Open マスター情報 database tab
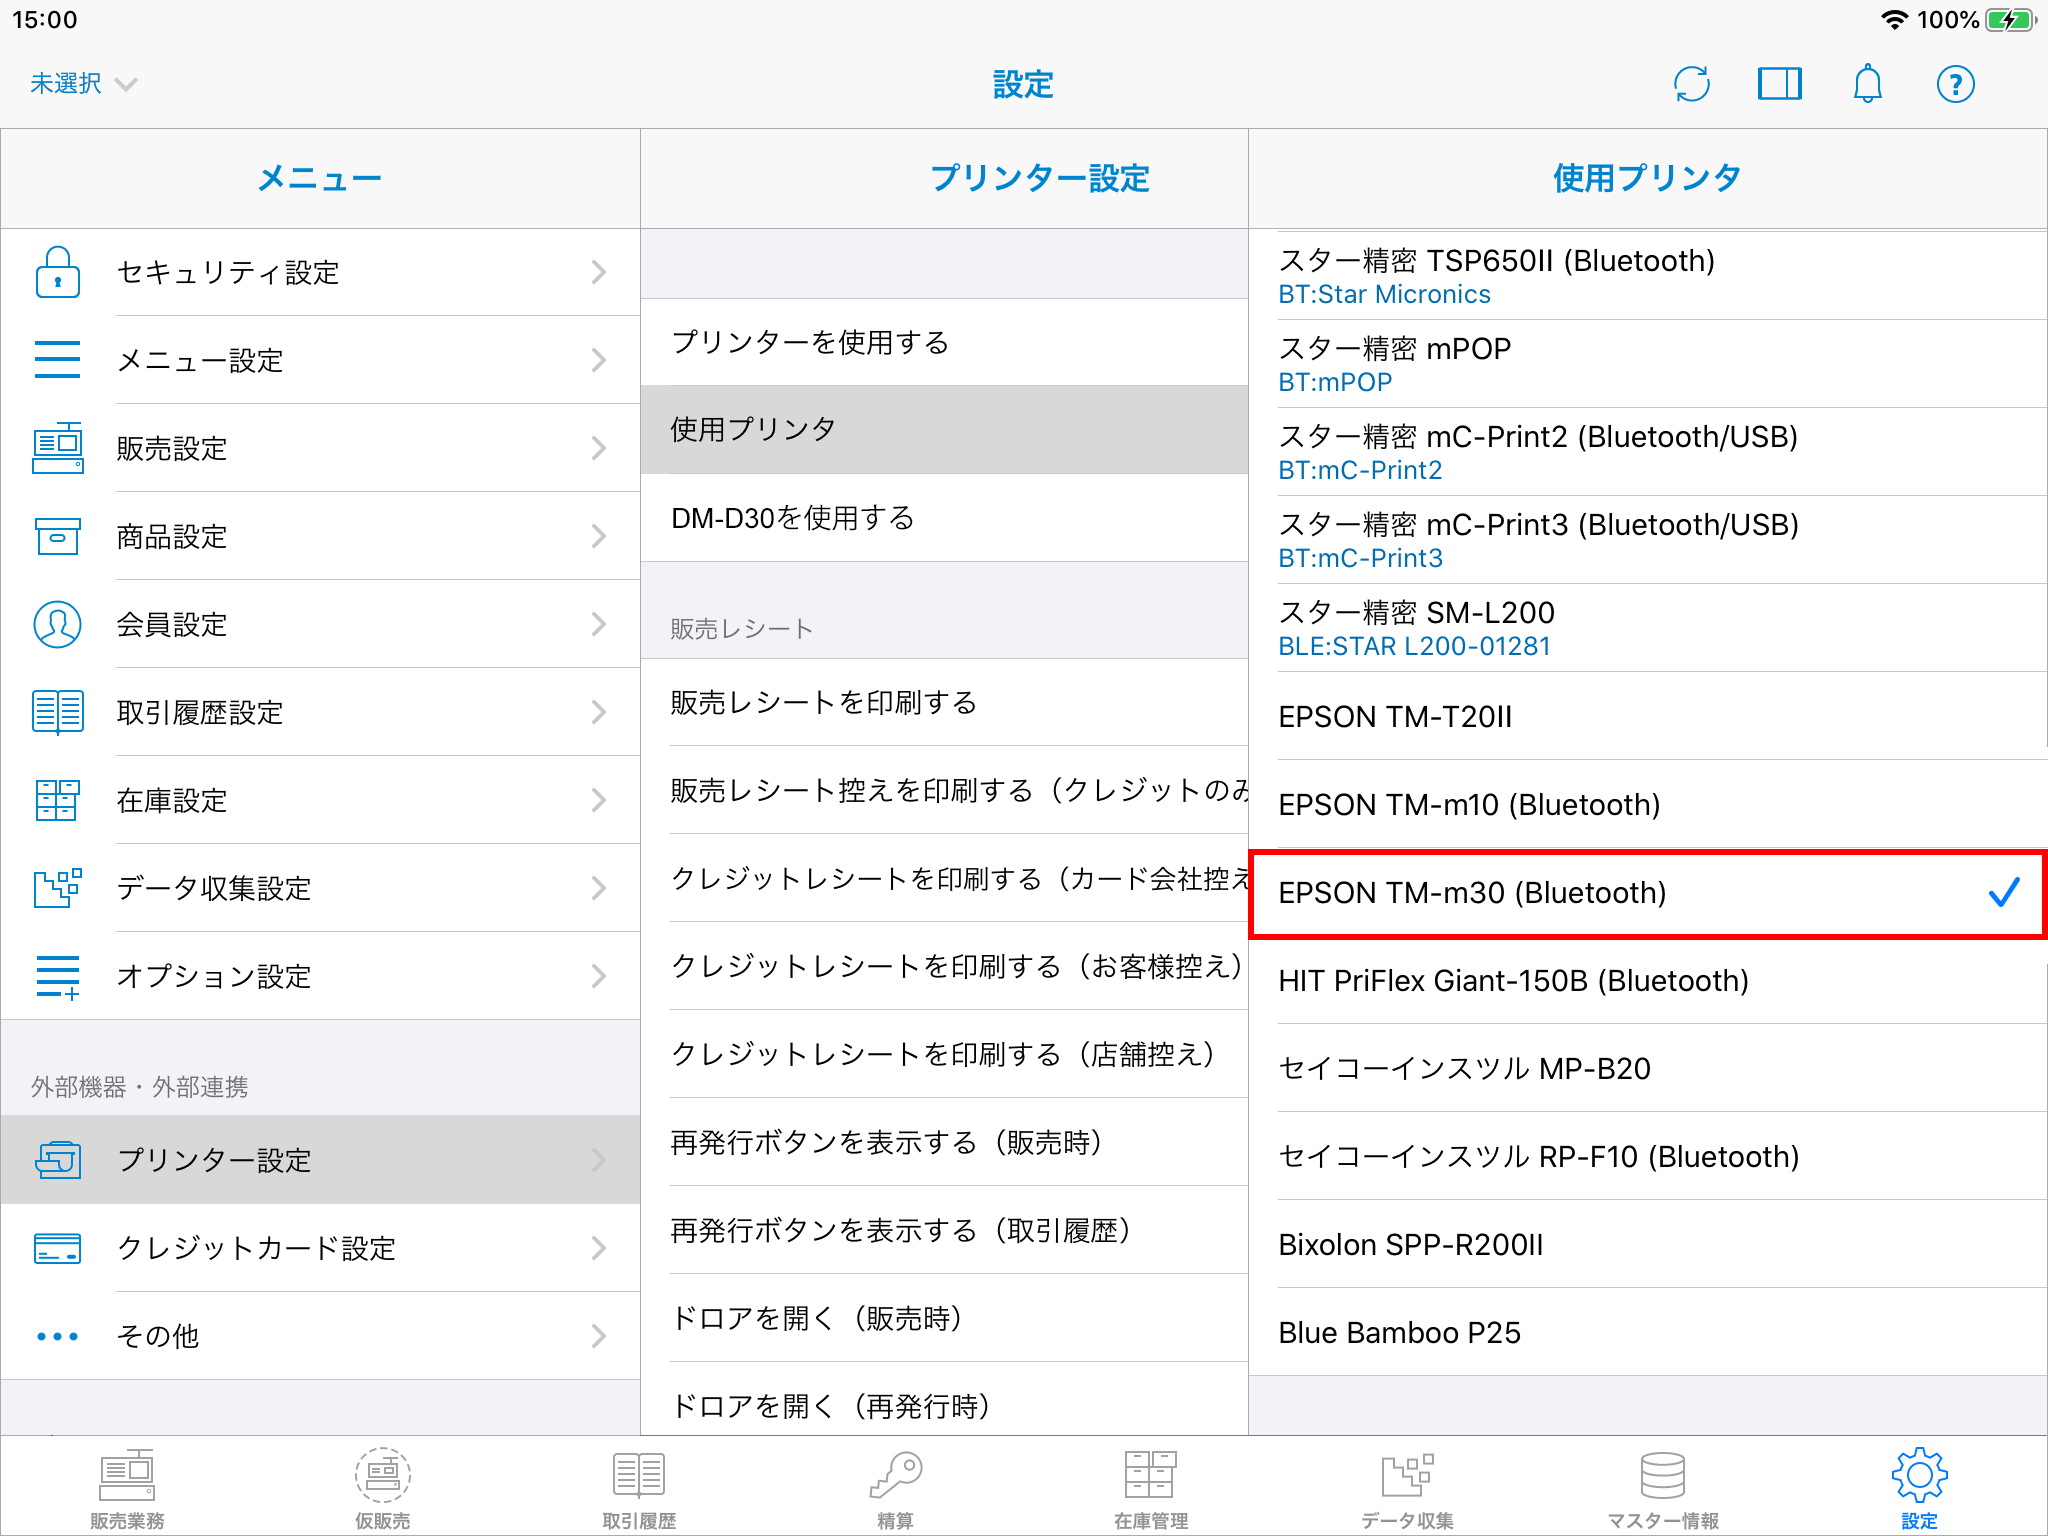The width and height of the screenshot is (2048, 1536). 1663,1489
